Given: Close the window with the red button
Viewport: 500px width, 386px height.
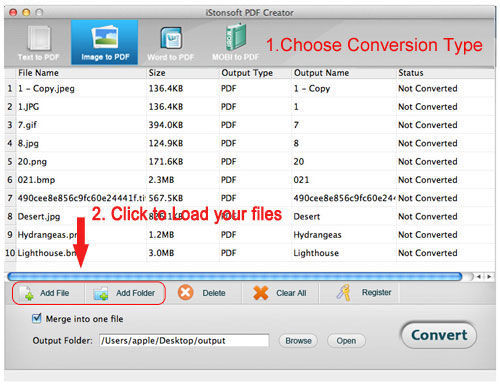Looking at the screenshot, I should 14,13.
